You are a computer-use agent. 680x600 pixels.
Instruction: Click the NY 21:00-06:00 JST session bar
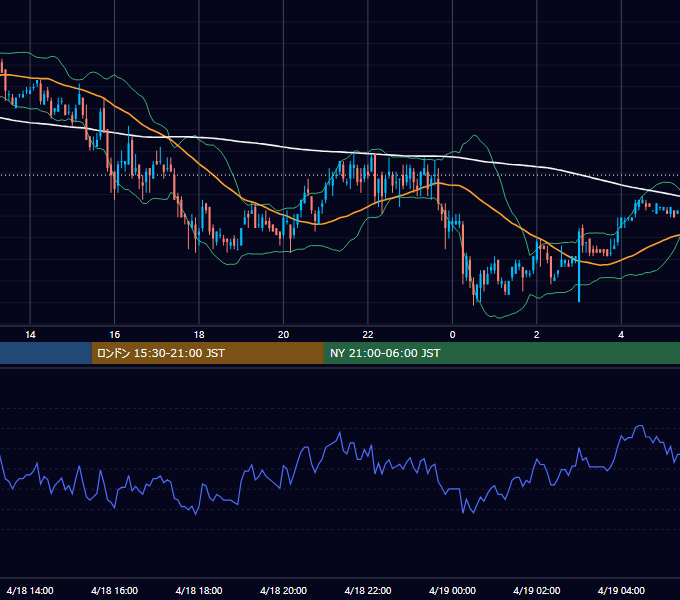tap(502, 353)
